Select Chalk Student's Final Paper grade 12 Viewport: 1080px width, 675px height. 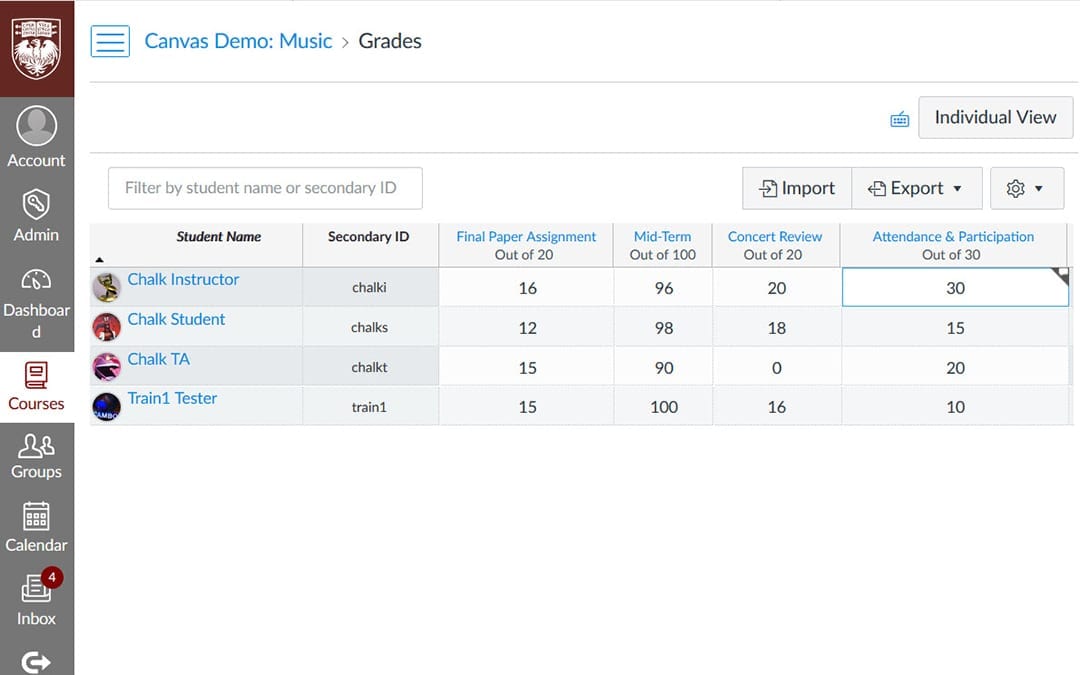tap(526, 327)
